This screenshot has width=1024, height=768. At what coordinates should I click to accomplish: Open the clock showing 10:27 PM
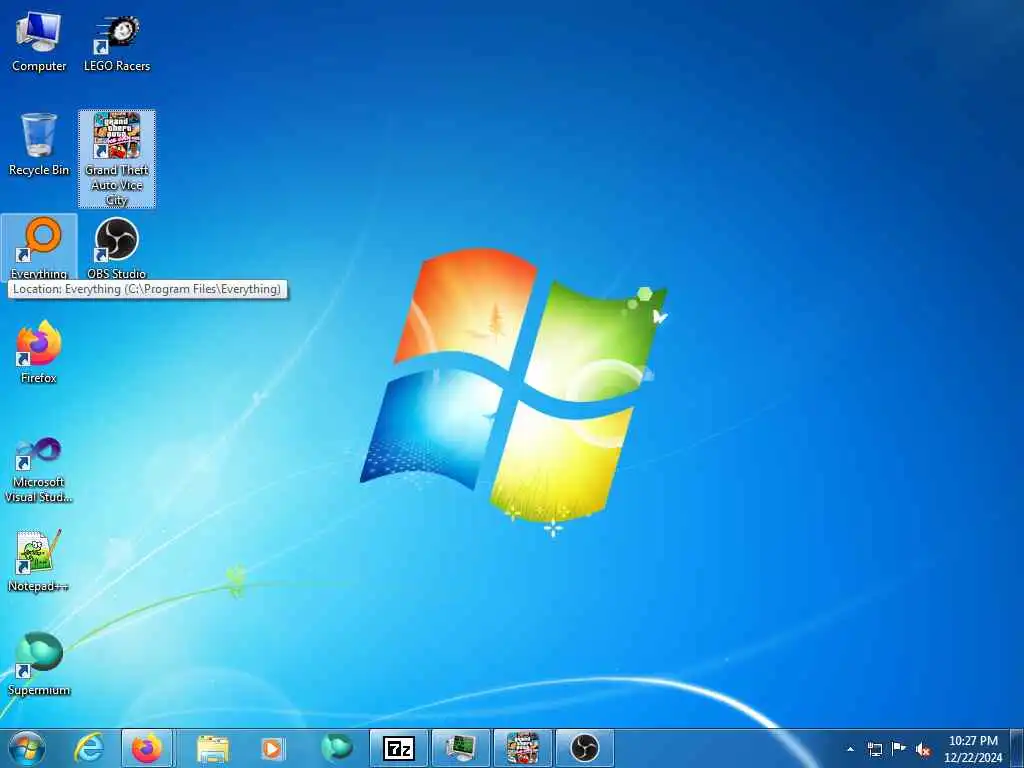(973, 749)
